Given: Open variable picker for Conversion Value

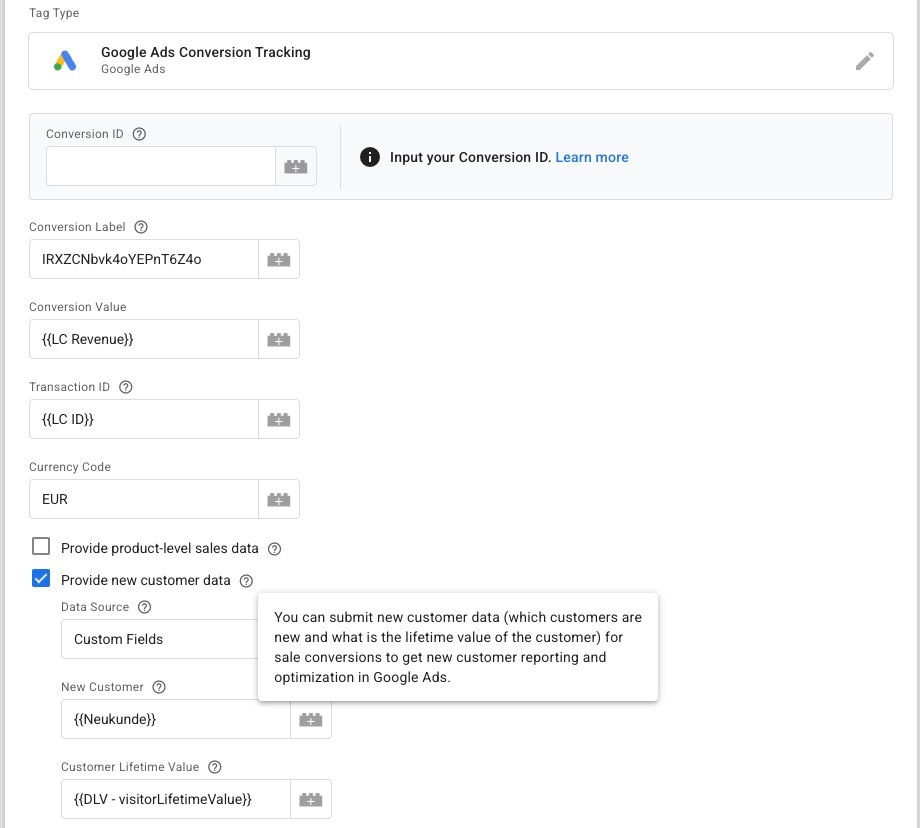Looking at the screenshot, I should pos(279,339).
